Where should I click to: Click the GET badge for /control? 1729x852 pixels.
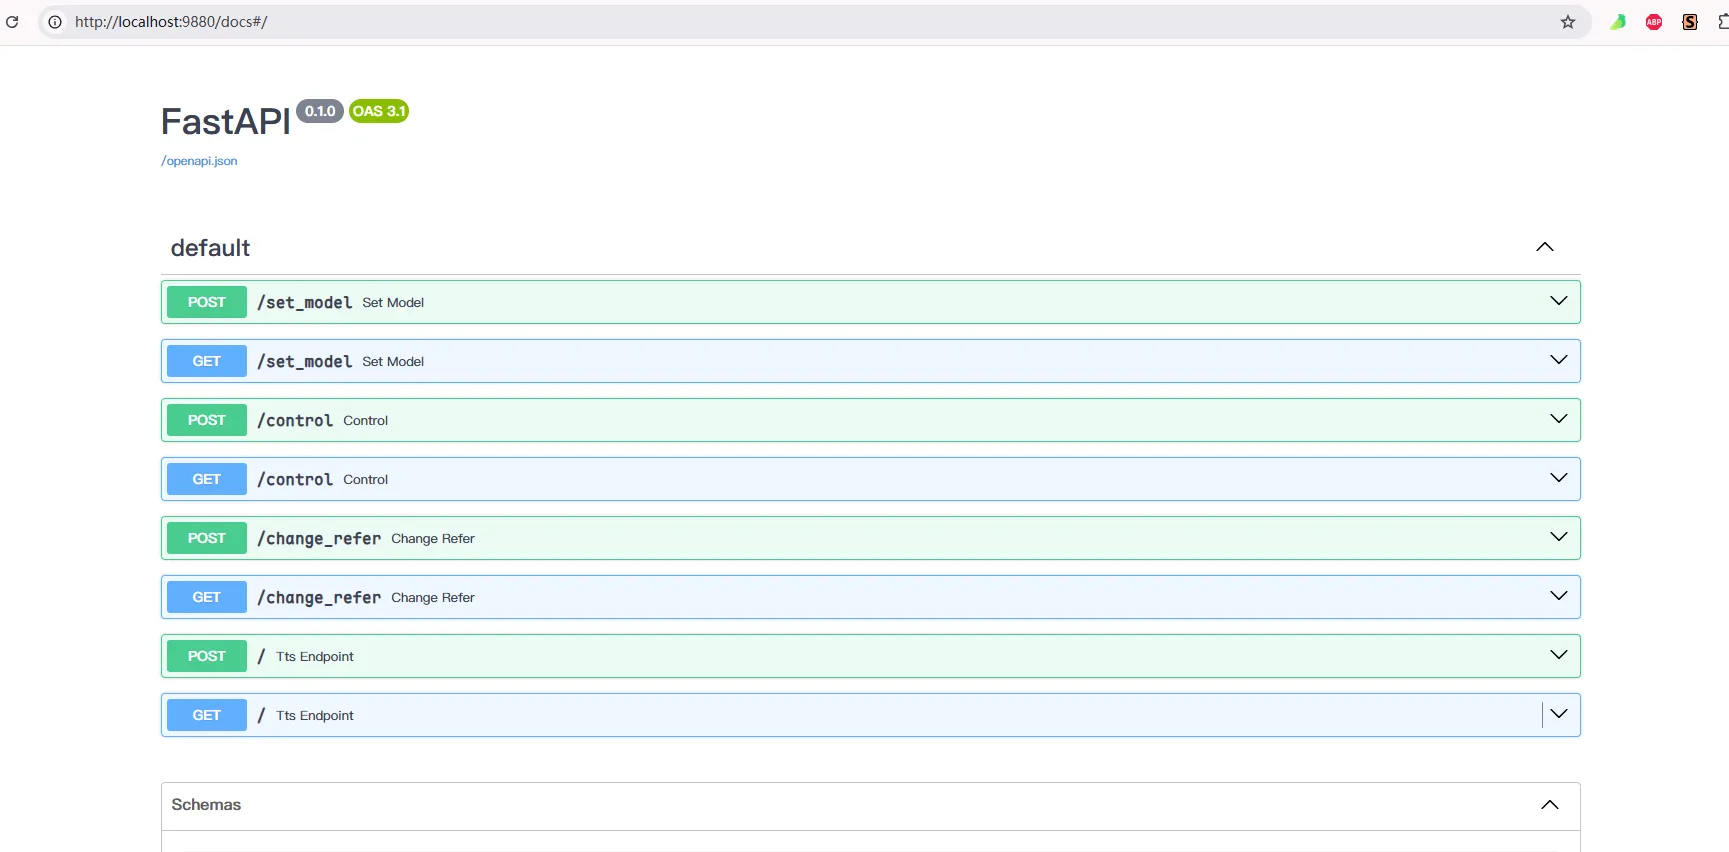207,479
